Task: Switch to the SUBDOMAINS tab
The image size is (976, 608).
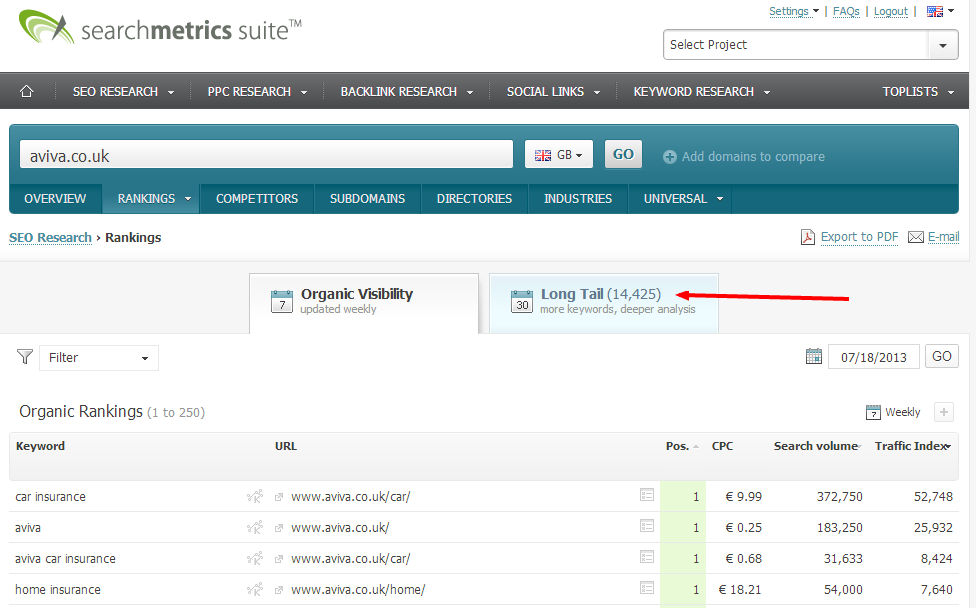Action: (x=367, y=199)
